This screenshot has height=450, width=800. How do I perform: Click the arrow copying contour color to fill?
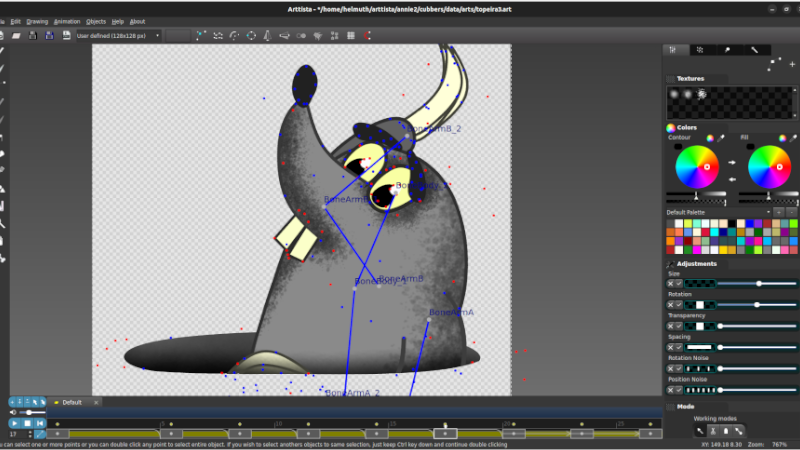tap(732, 162)
